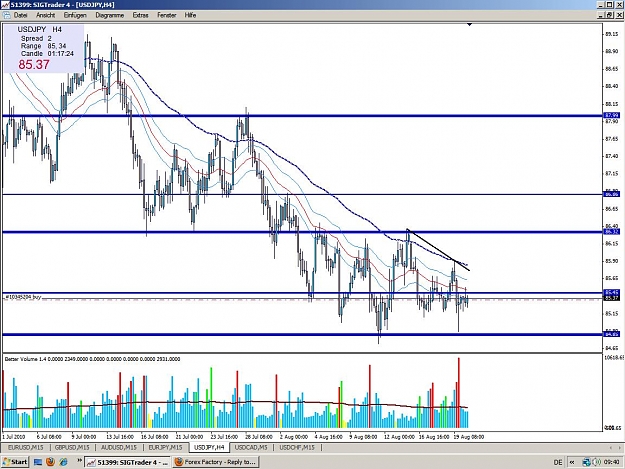Open the Datei menu
Viewport: 625px width, 469px height.
pyautogui.click(x=21, y=15)
